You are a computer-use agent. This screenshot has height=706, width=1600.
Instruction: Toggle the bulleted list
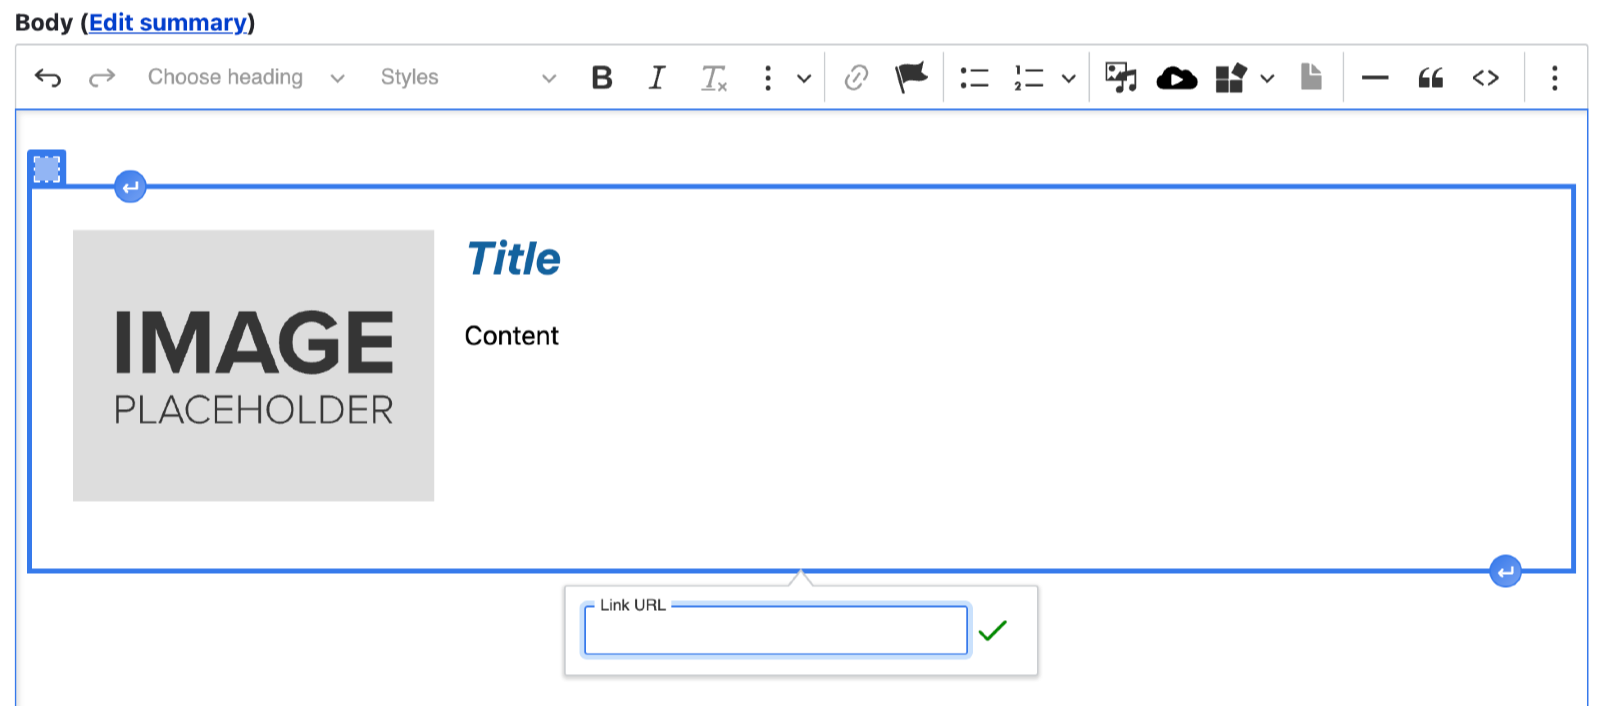point(974,78)
